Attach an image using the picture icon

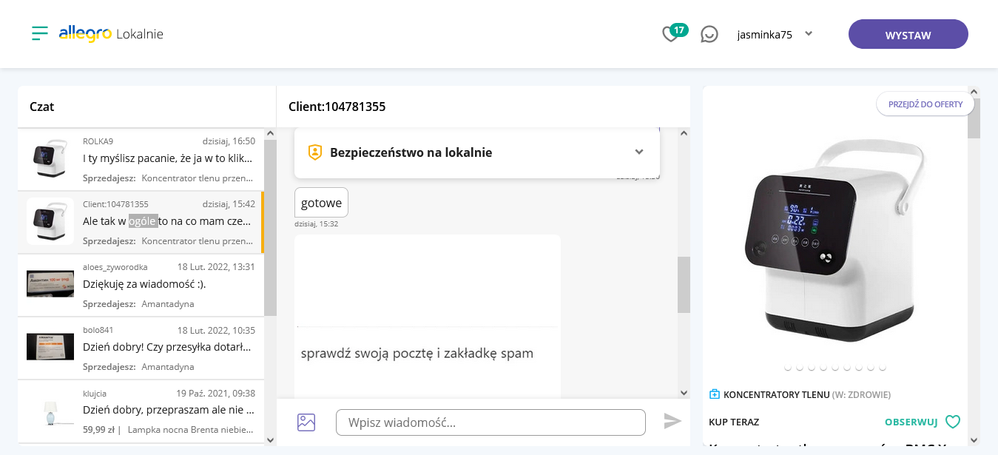point(306,422)
